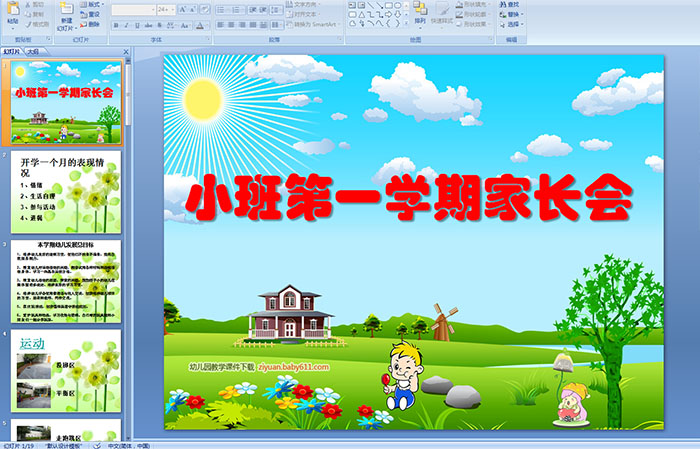The height and width of the screenshot is (449, 700).
Task: Click the Clear Formatting icon
Action: coord(204,10)
